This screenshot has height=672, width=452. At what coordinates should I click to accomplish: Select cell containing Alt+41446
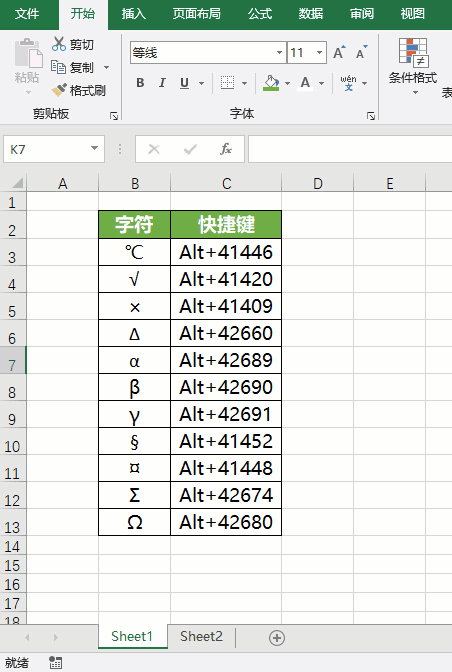coord(226,252)
